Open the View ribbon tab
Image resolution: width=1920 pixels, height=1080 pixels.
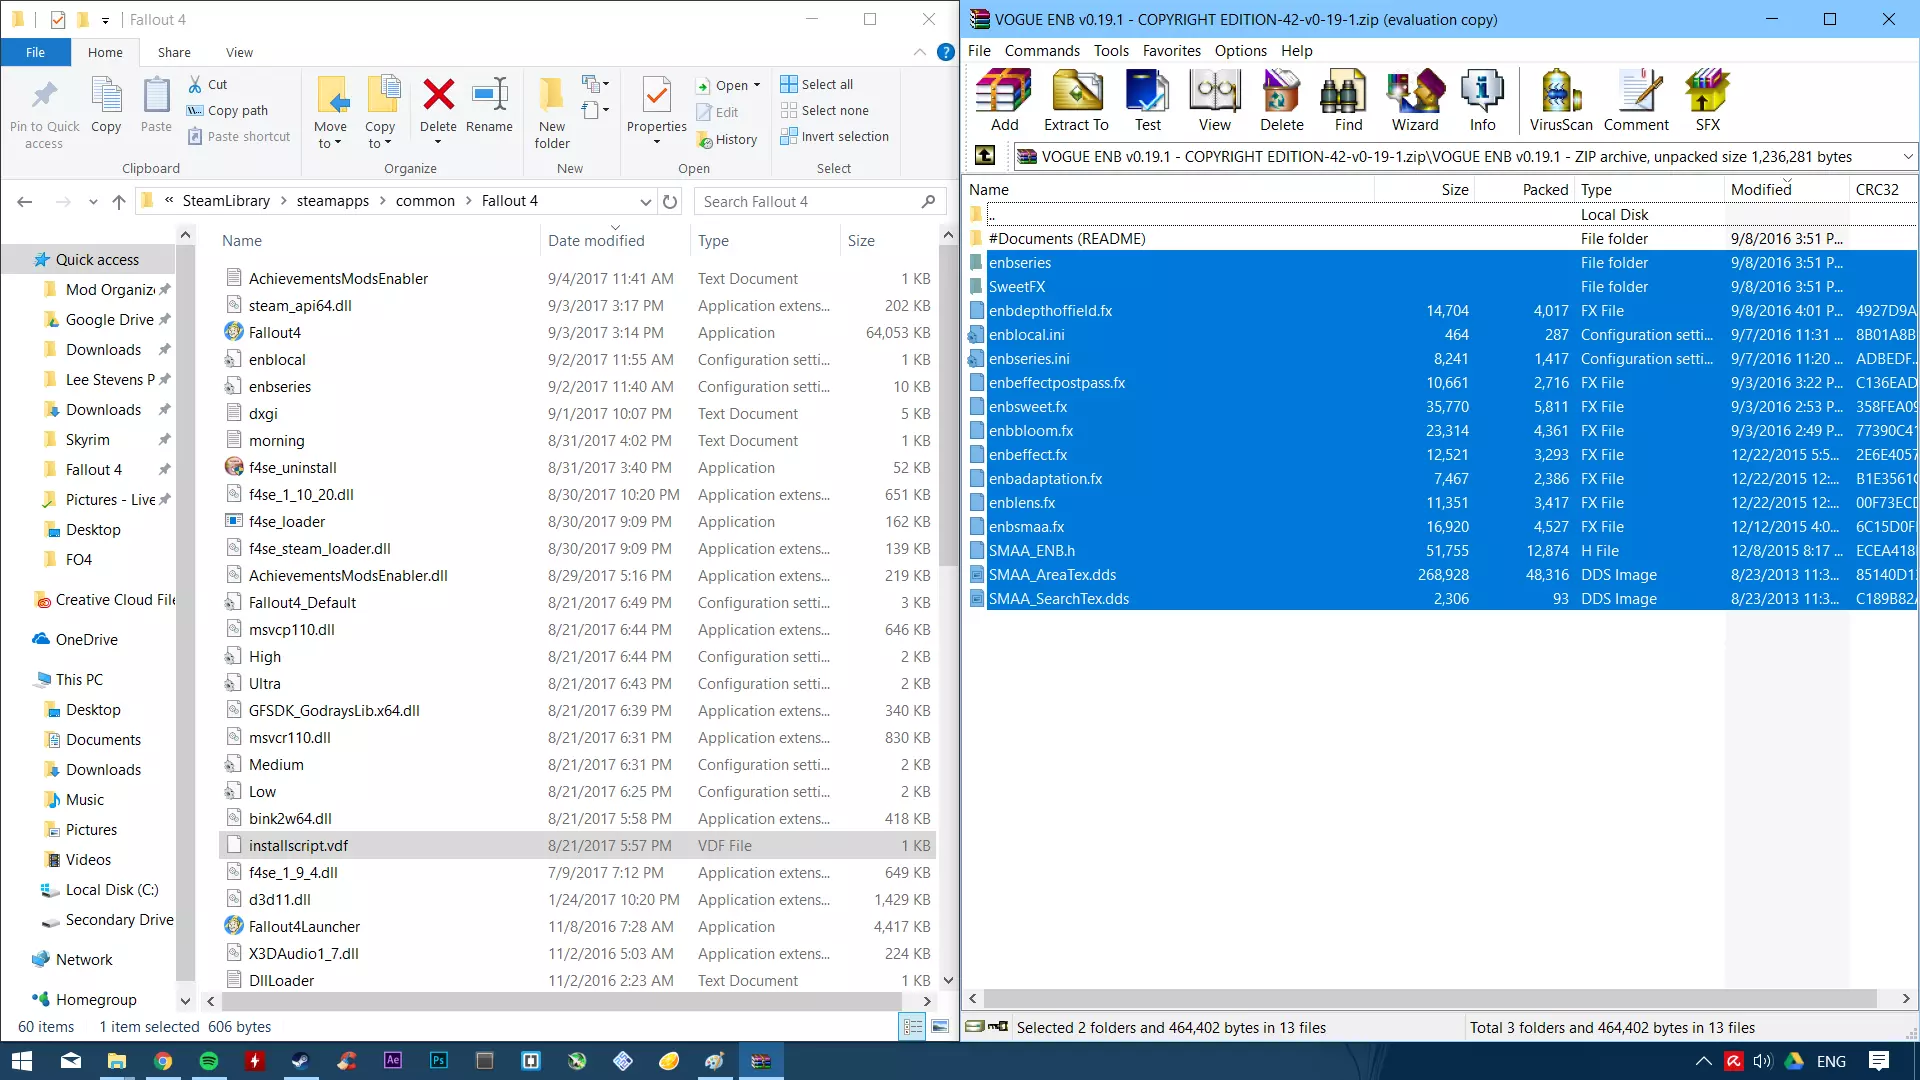click(239, 52)
